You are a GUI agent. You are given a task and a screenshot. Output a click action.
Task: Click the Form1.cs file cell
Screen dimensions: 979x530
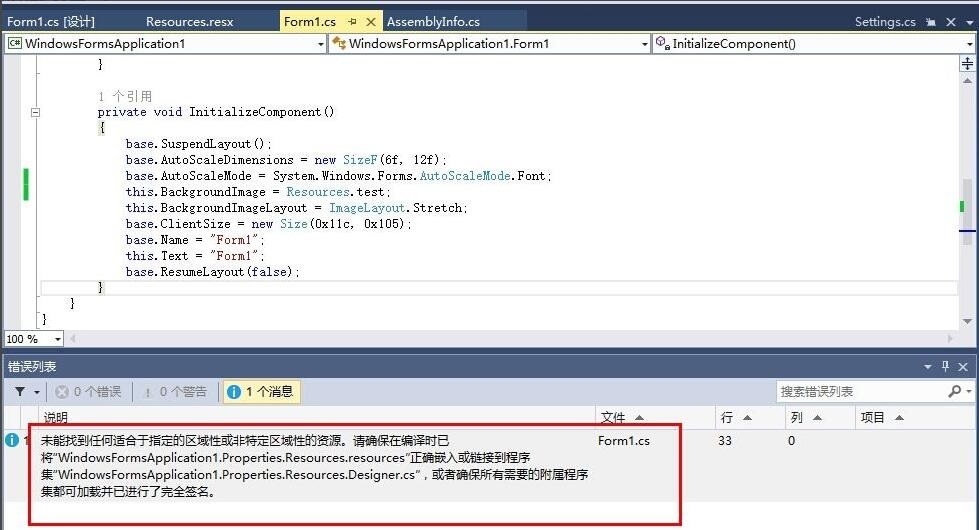624,441
